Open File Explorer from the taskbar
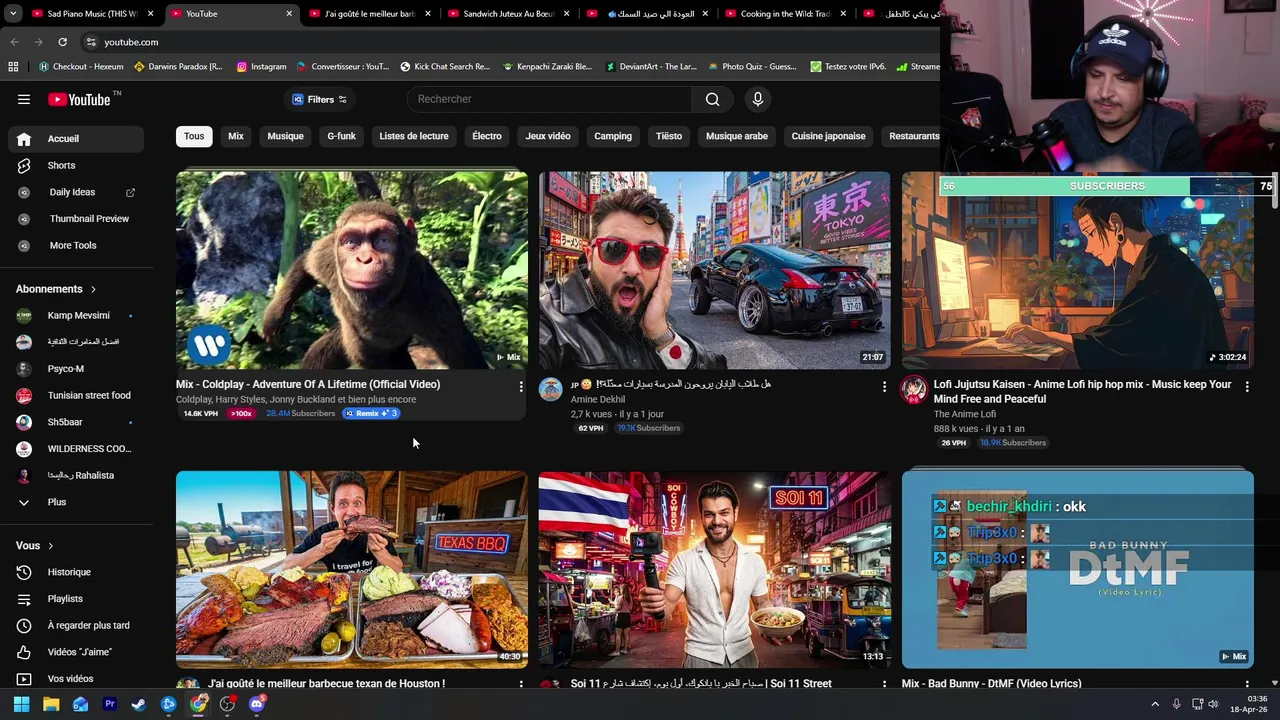 51,704
